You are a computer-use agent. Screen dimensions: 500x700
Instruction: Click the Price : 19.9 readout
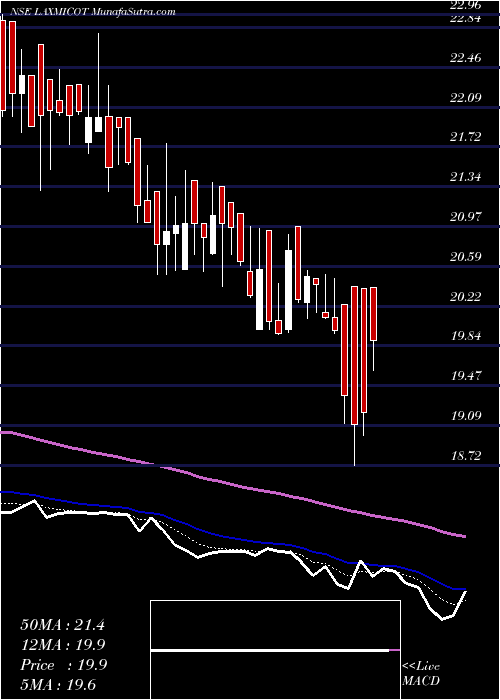[x=62, y=665]
